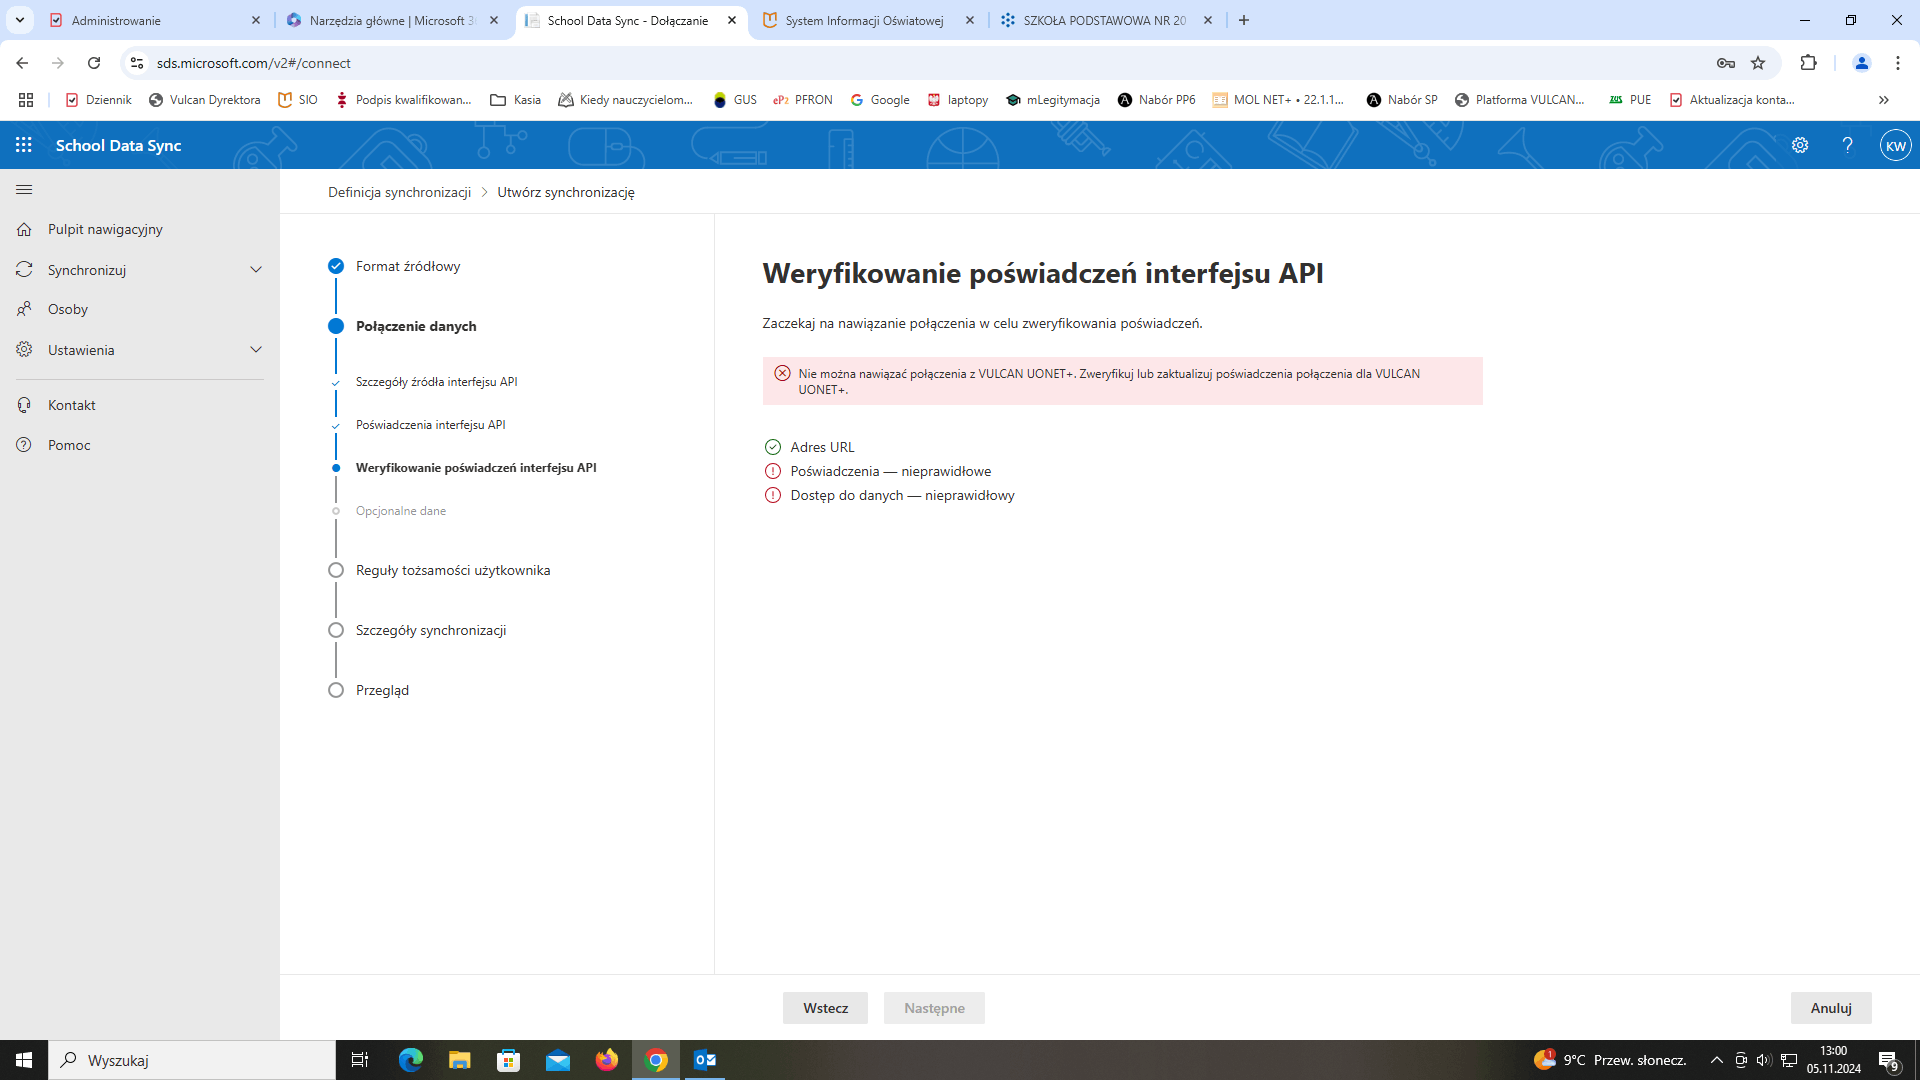Open Task View from taskbar
The width and height of the screenshot is (1920, 1080).
pos(360,1060)
